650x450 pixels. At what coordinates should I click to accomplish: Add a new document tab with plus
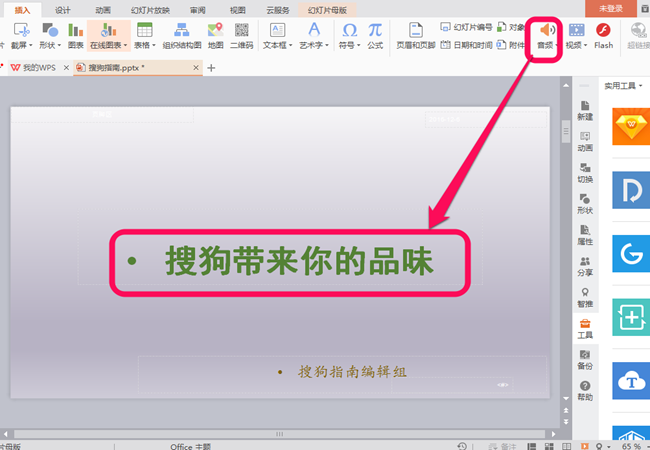pyautogui.click(x=211, y=68)
